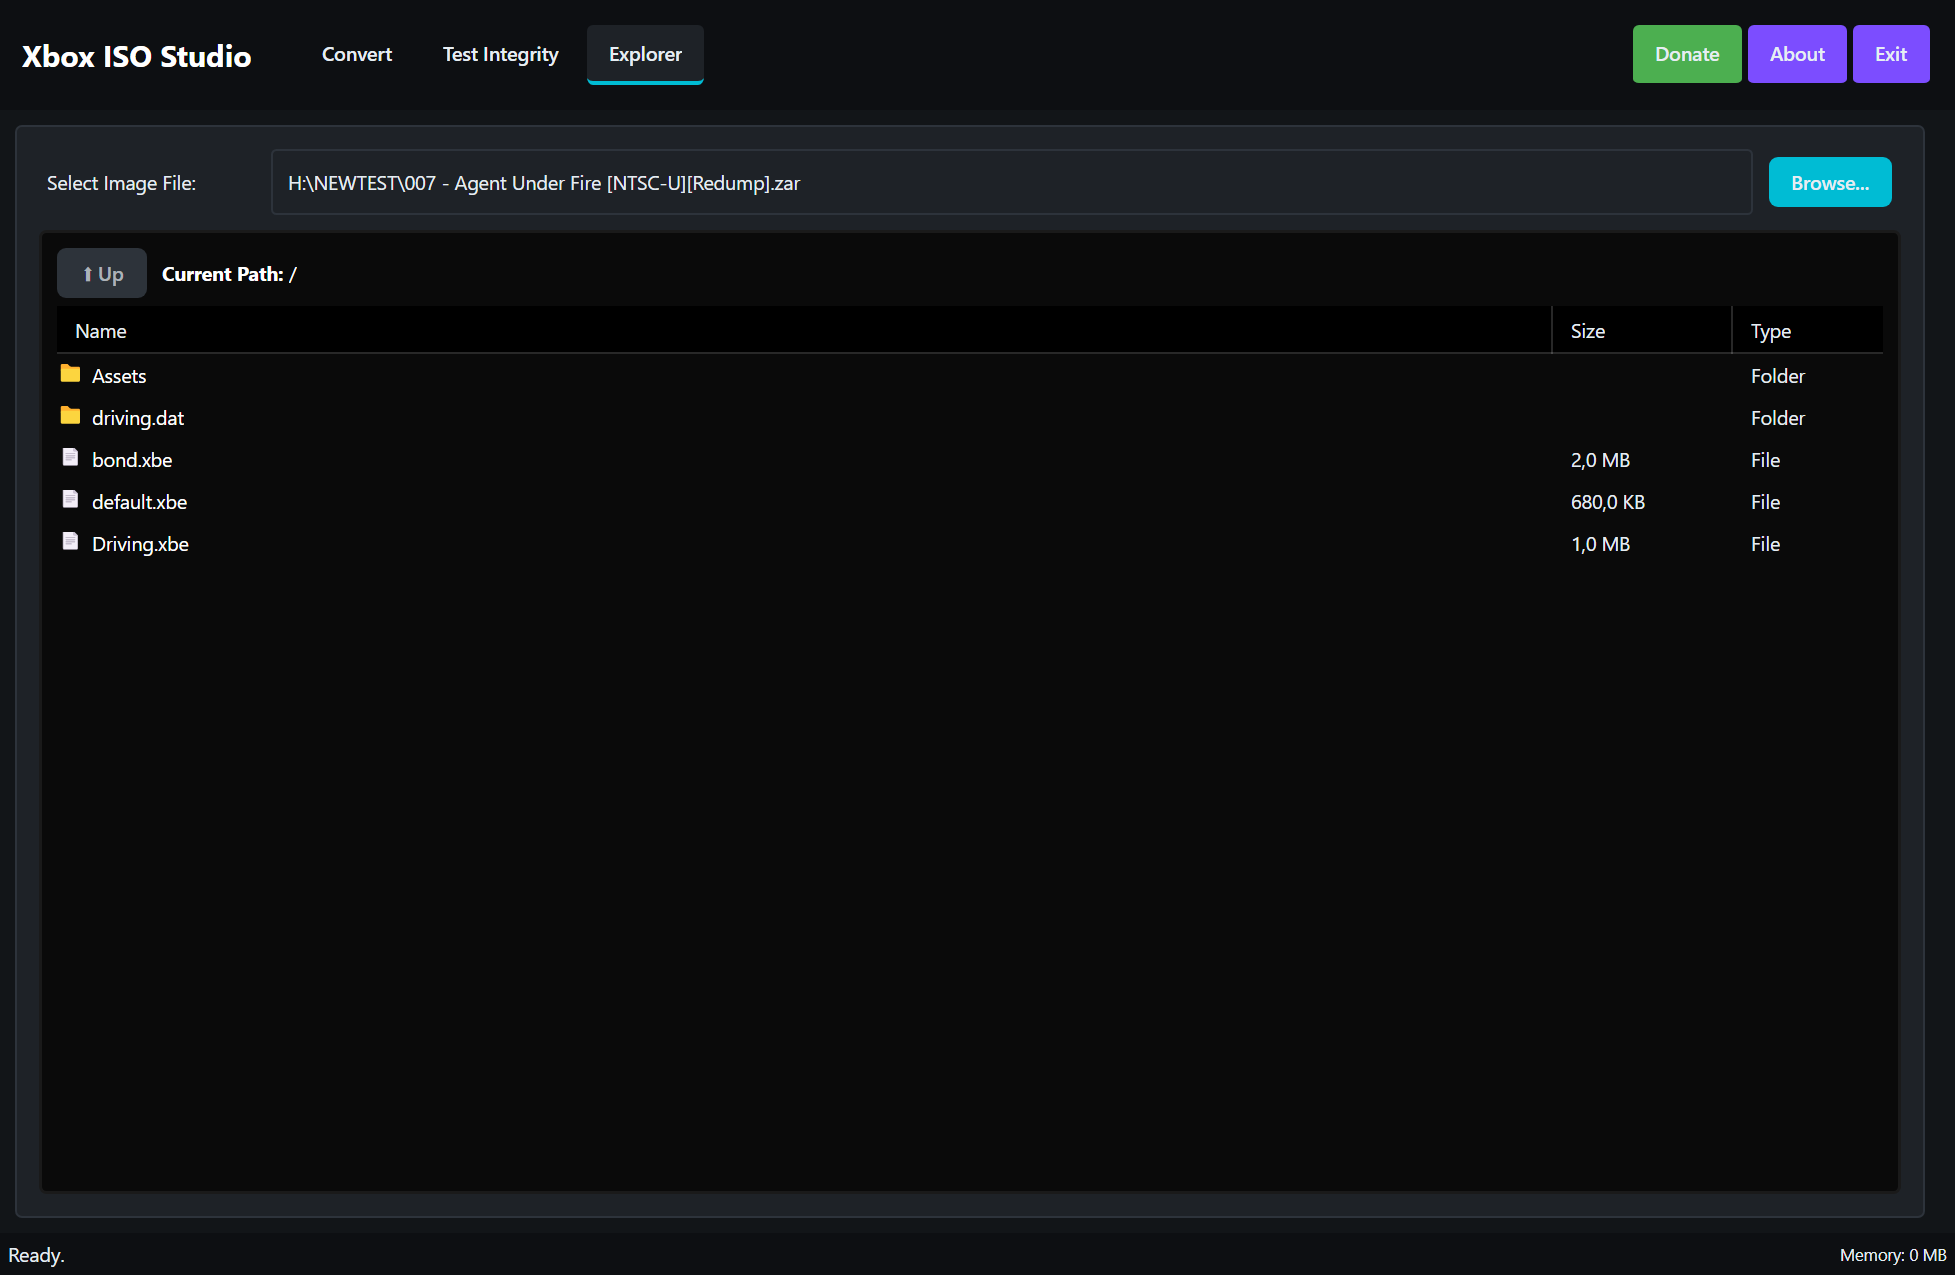The height and width of the screenshot is (1275, 1955).
Task: Click the default.xbe file icon
Action: (70, 500)
